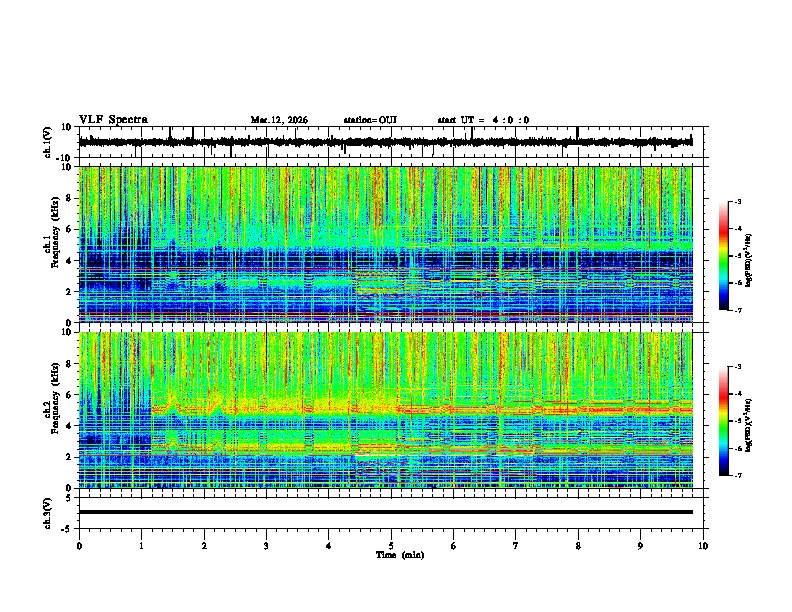Click the "2" kHz tick of ch.2 frequency axis
The height and width of the screenshot is (612, 792).
pos(70,457)
